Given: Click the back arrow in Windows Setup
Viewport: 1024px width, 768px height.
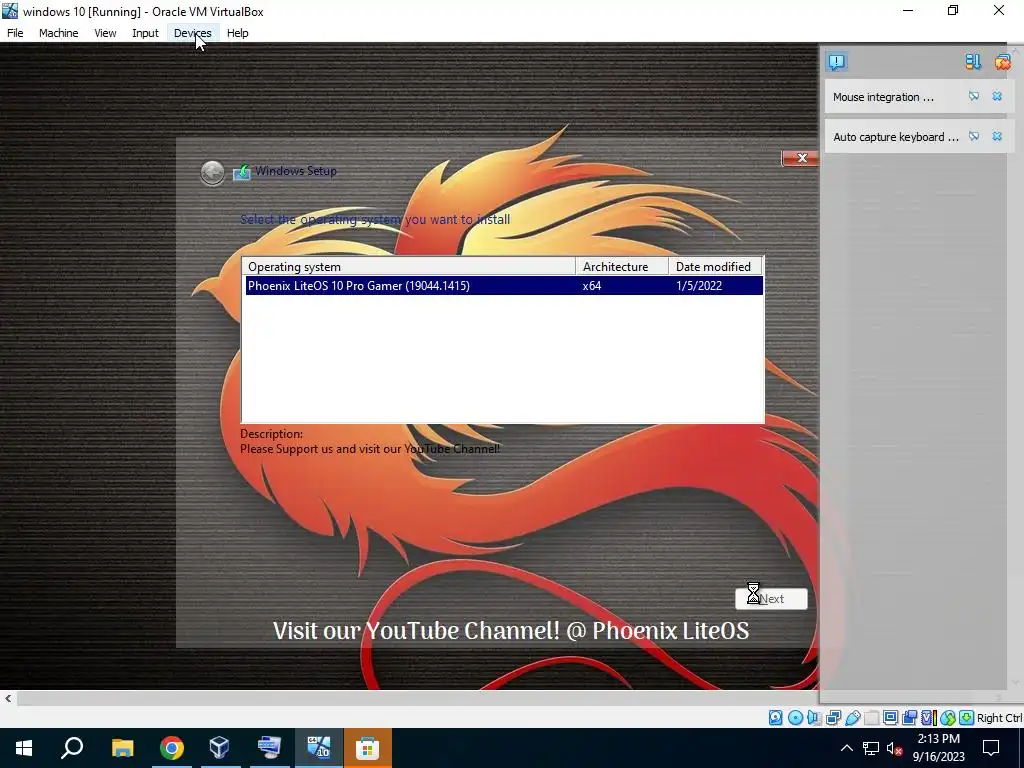Looking at the screenshot, I should [212, 172].
